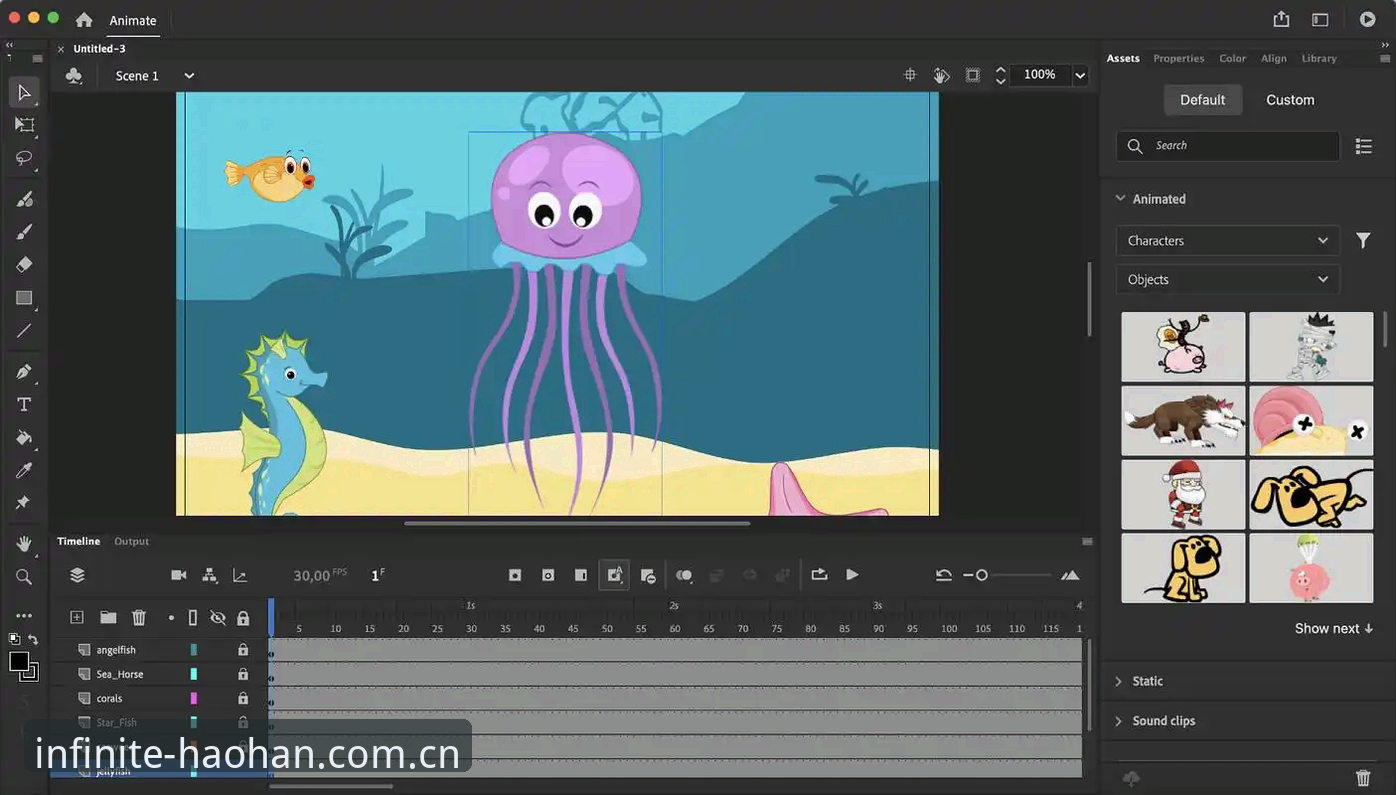The width and height of the screenshot is (1396, 795).
Task: Select the Selection arrow tool
Action: [x=25, y=92]
